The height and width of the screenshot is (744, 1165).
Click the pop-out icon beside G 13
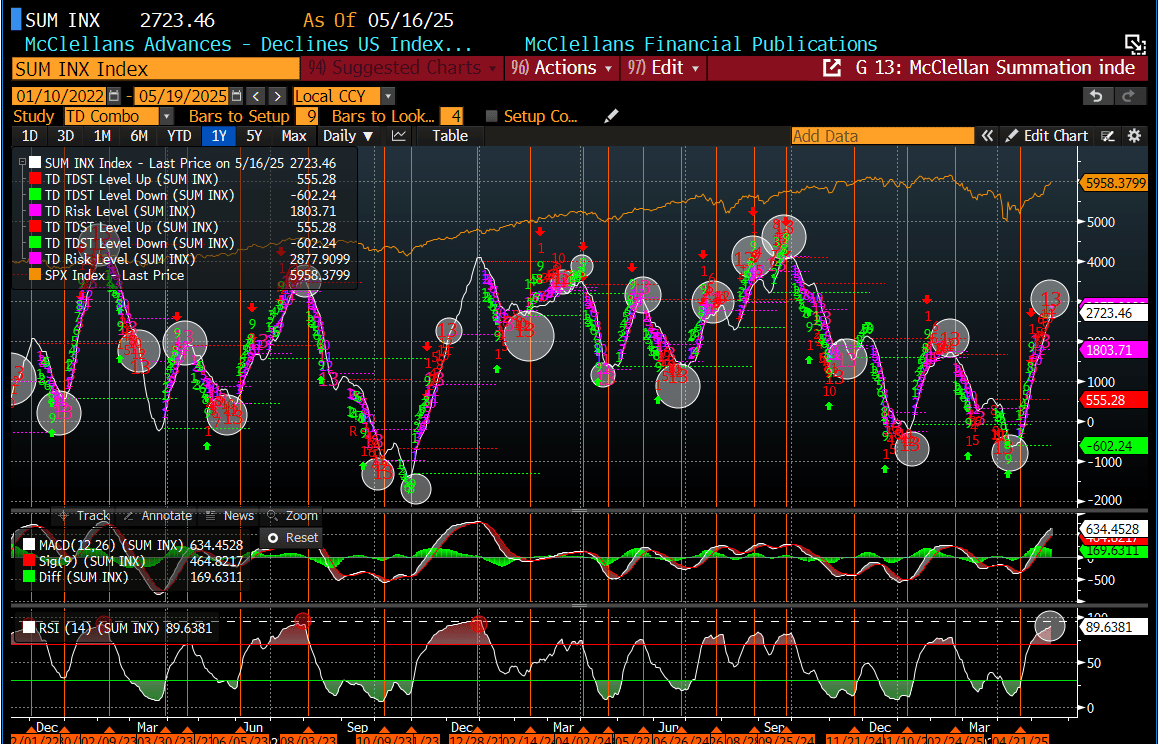pos(831,68)
